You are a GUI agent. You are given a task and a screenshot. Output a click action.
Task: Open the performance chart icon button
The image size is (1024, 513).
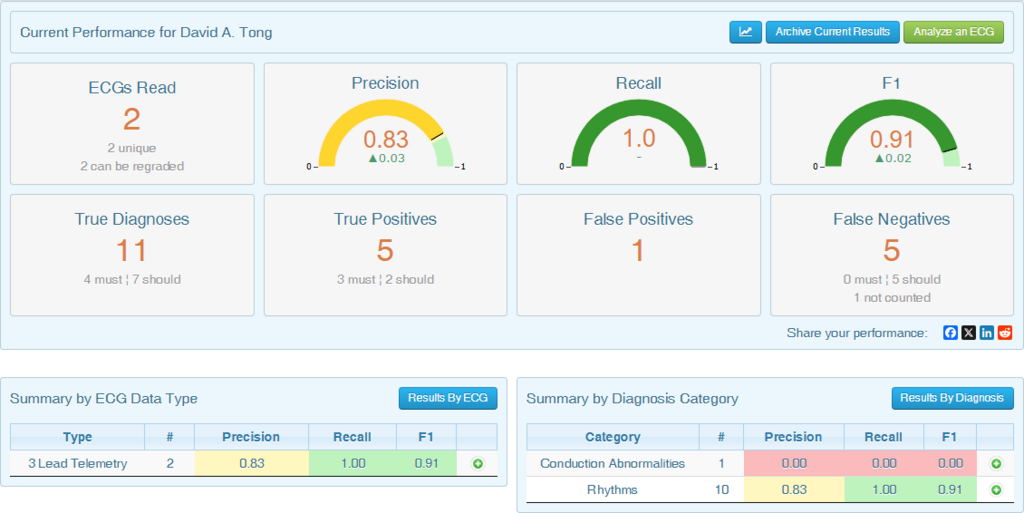pos(745,32)
